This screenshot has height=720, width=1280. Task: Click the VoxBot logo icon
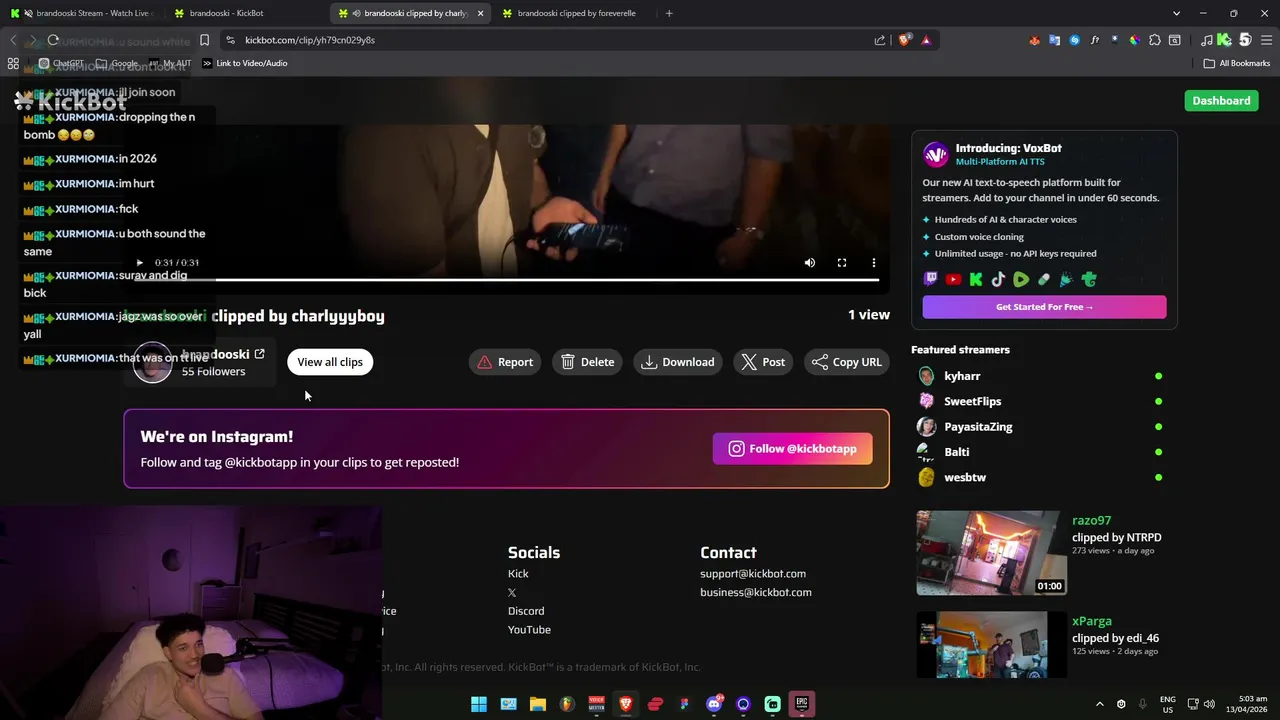(x=936, y=154)
